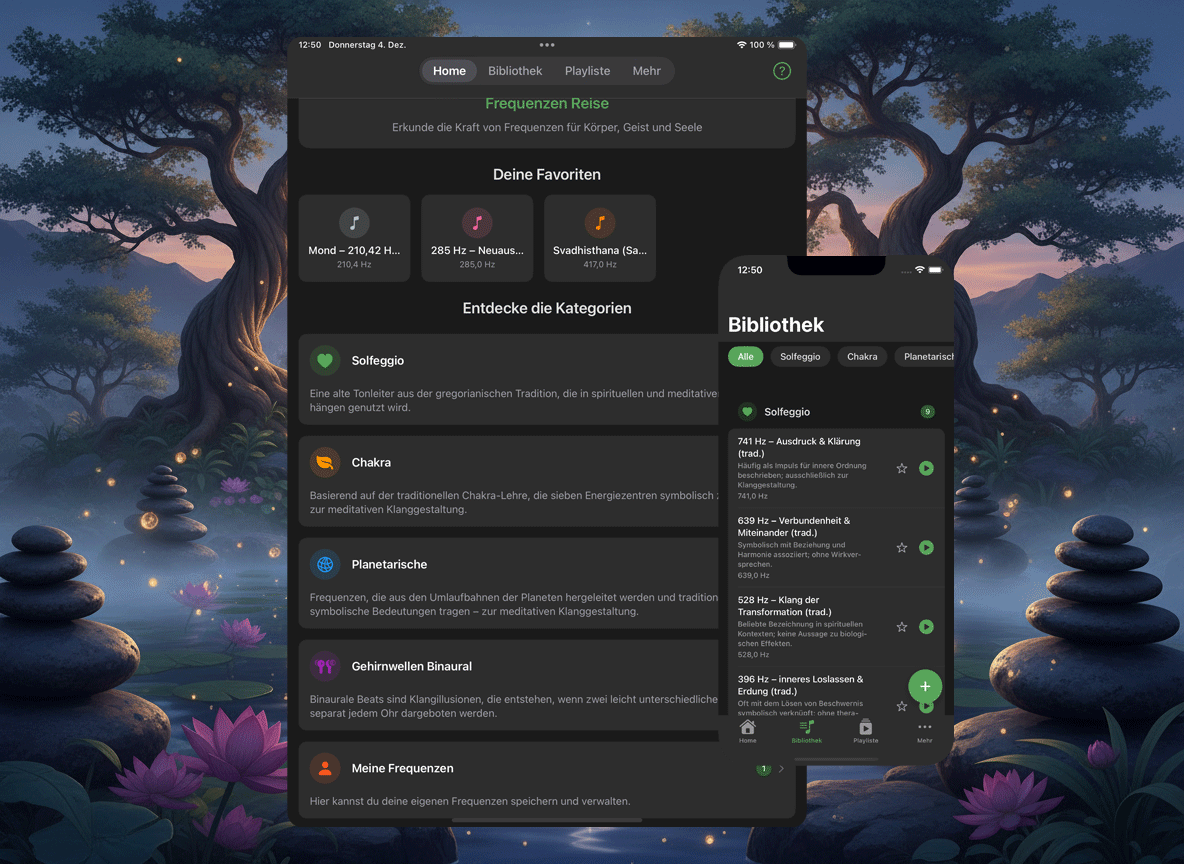Toggle favorite star for 528 Hz
The height and width of the screenshot is (864, 1184).
pyautogui.click(x=901, y=627)
